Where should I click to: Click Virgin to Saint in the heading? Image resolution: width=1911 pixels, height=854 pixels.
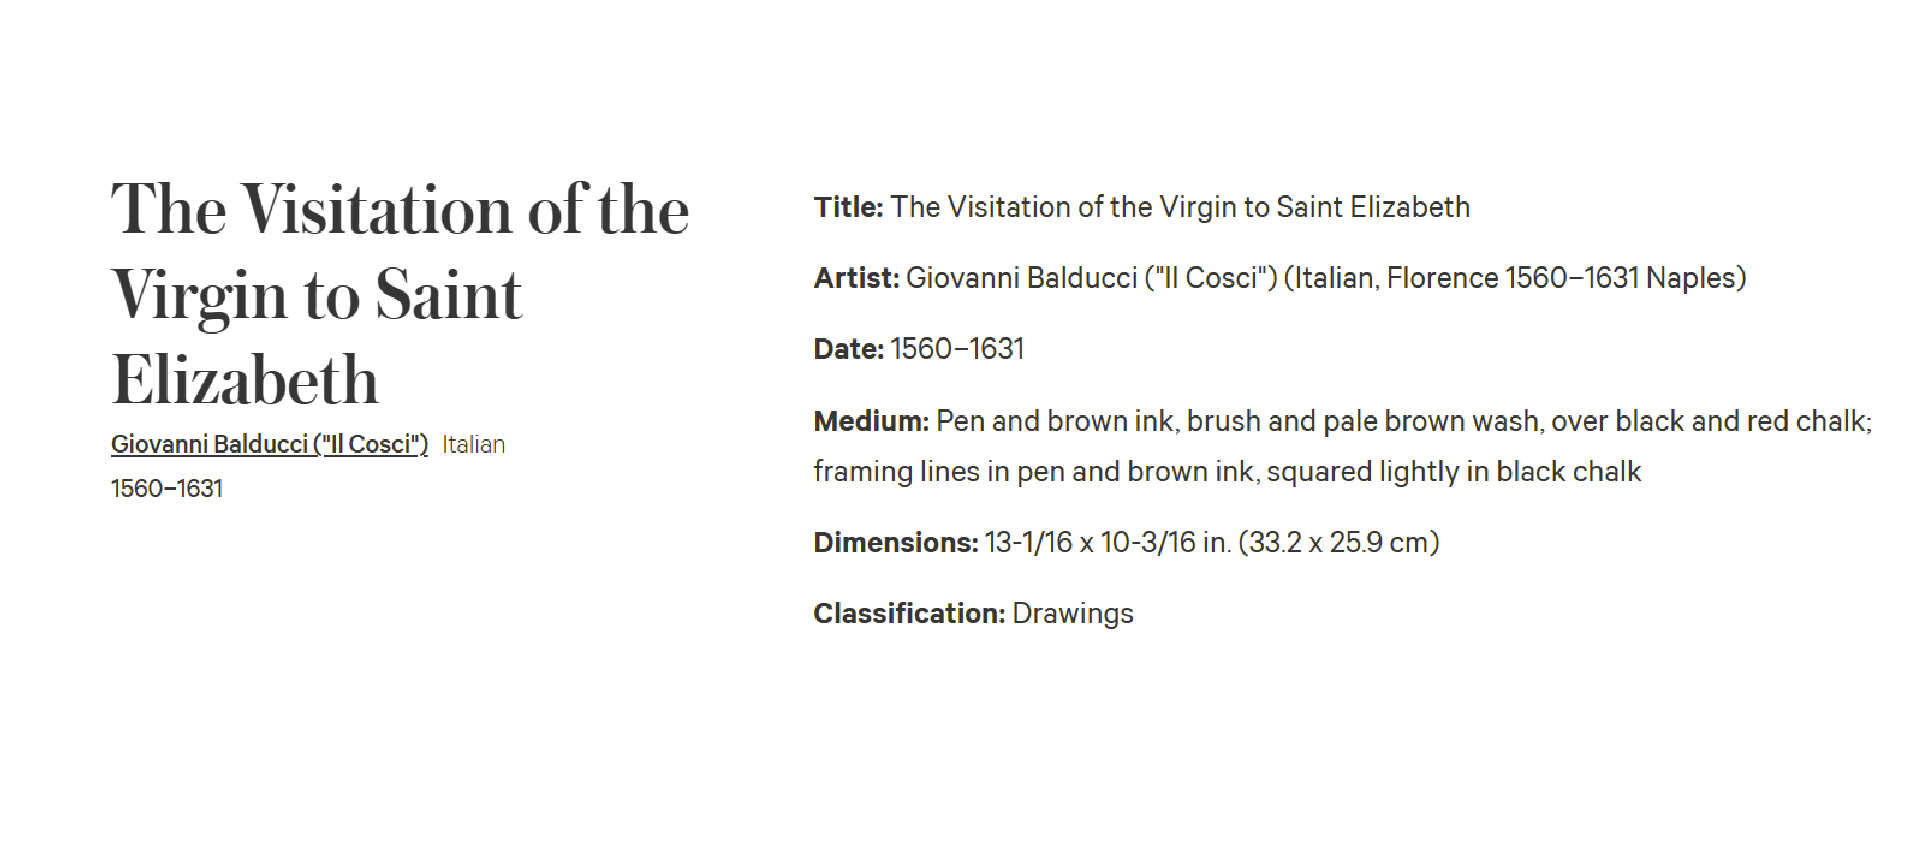tap(317, 296)
